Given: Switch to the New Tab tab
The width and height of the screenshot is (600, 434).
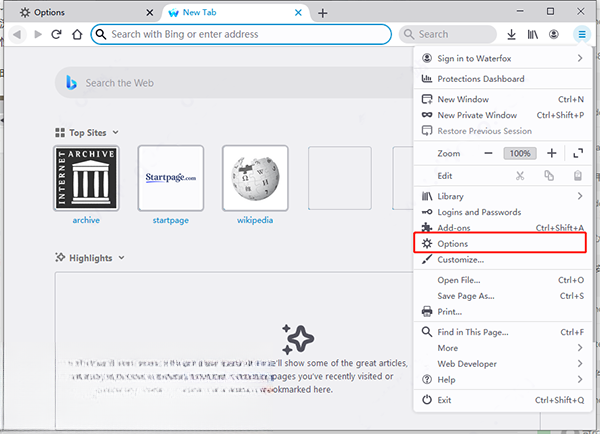Looking at the screenshot, I should click(x=236, y=13).
